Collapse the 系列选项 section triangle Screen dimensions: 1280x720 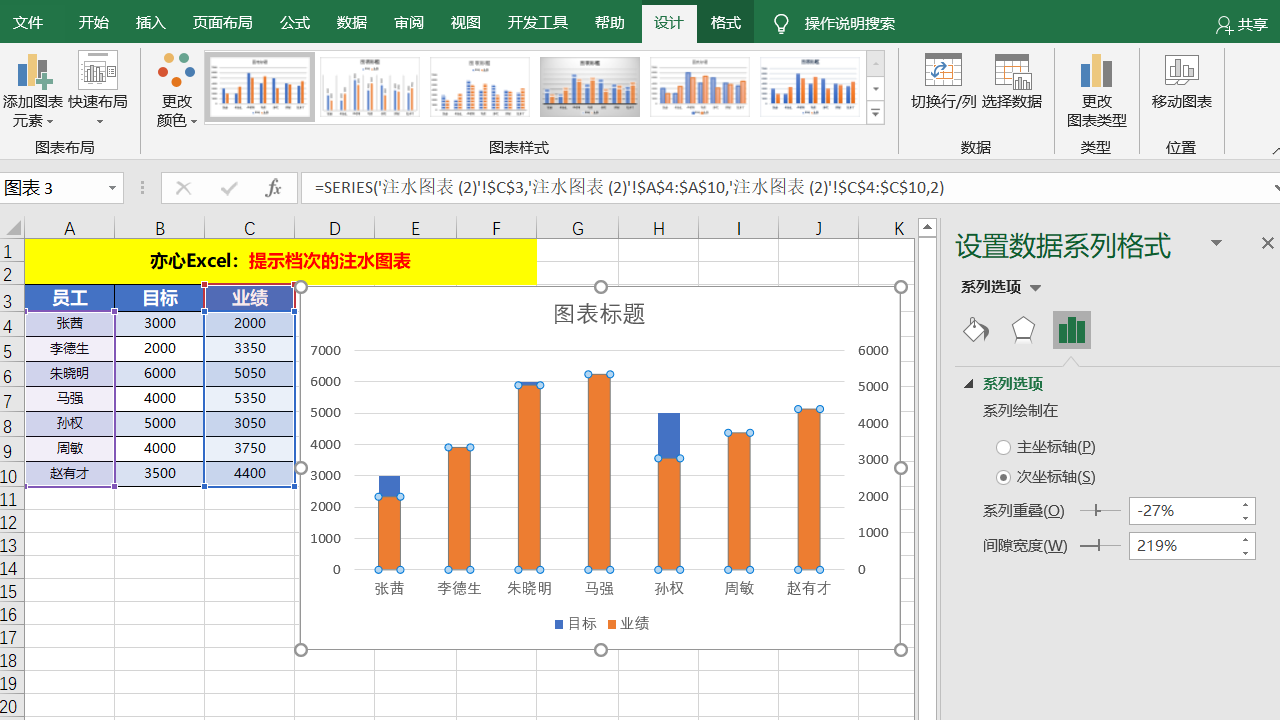click(968, 384)
